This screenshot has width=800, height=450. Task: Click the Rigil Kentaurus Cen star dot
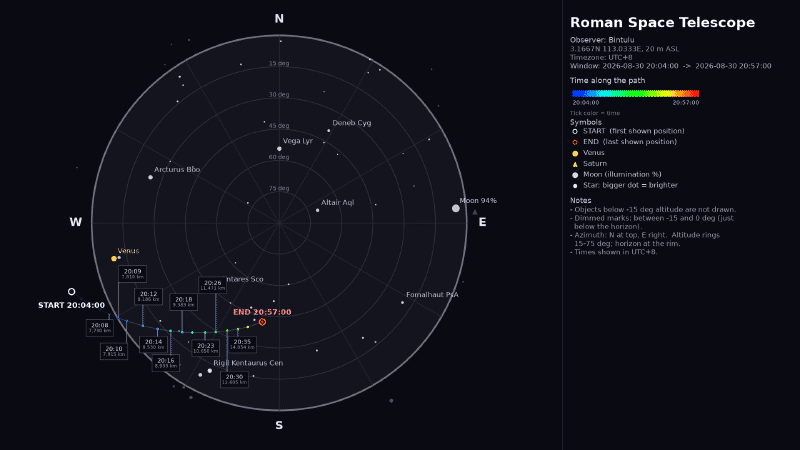click(210, 371)
